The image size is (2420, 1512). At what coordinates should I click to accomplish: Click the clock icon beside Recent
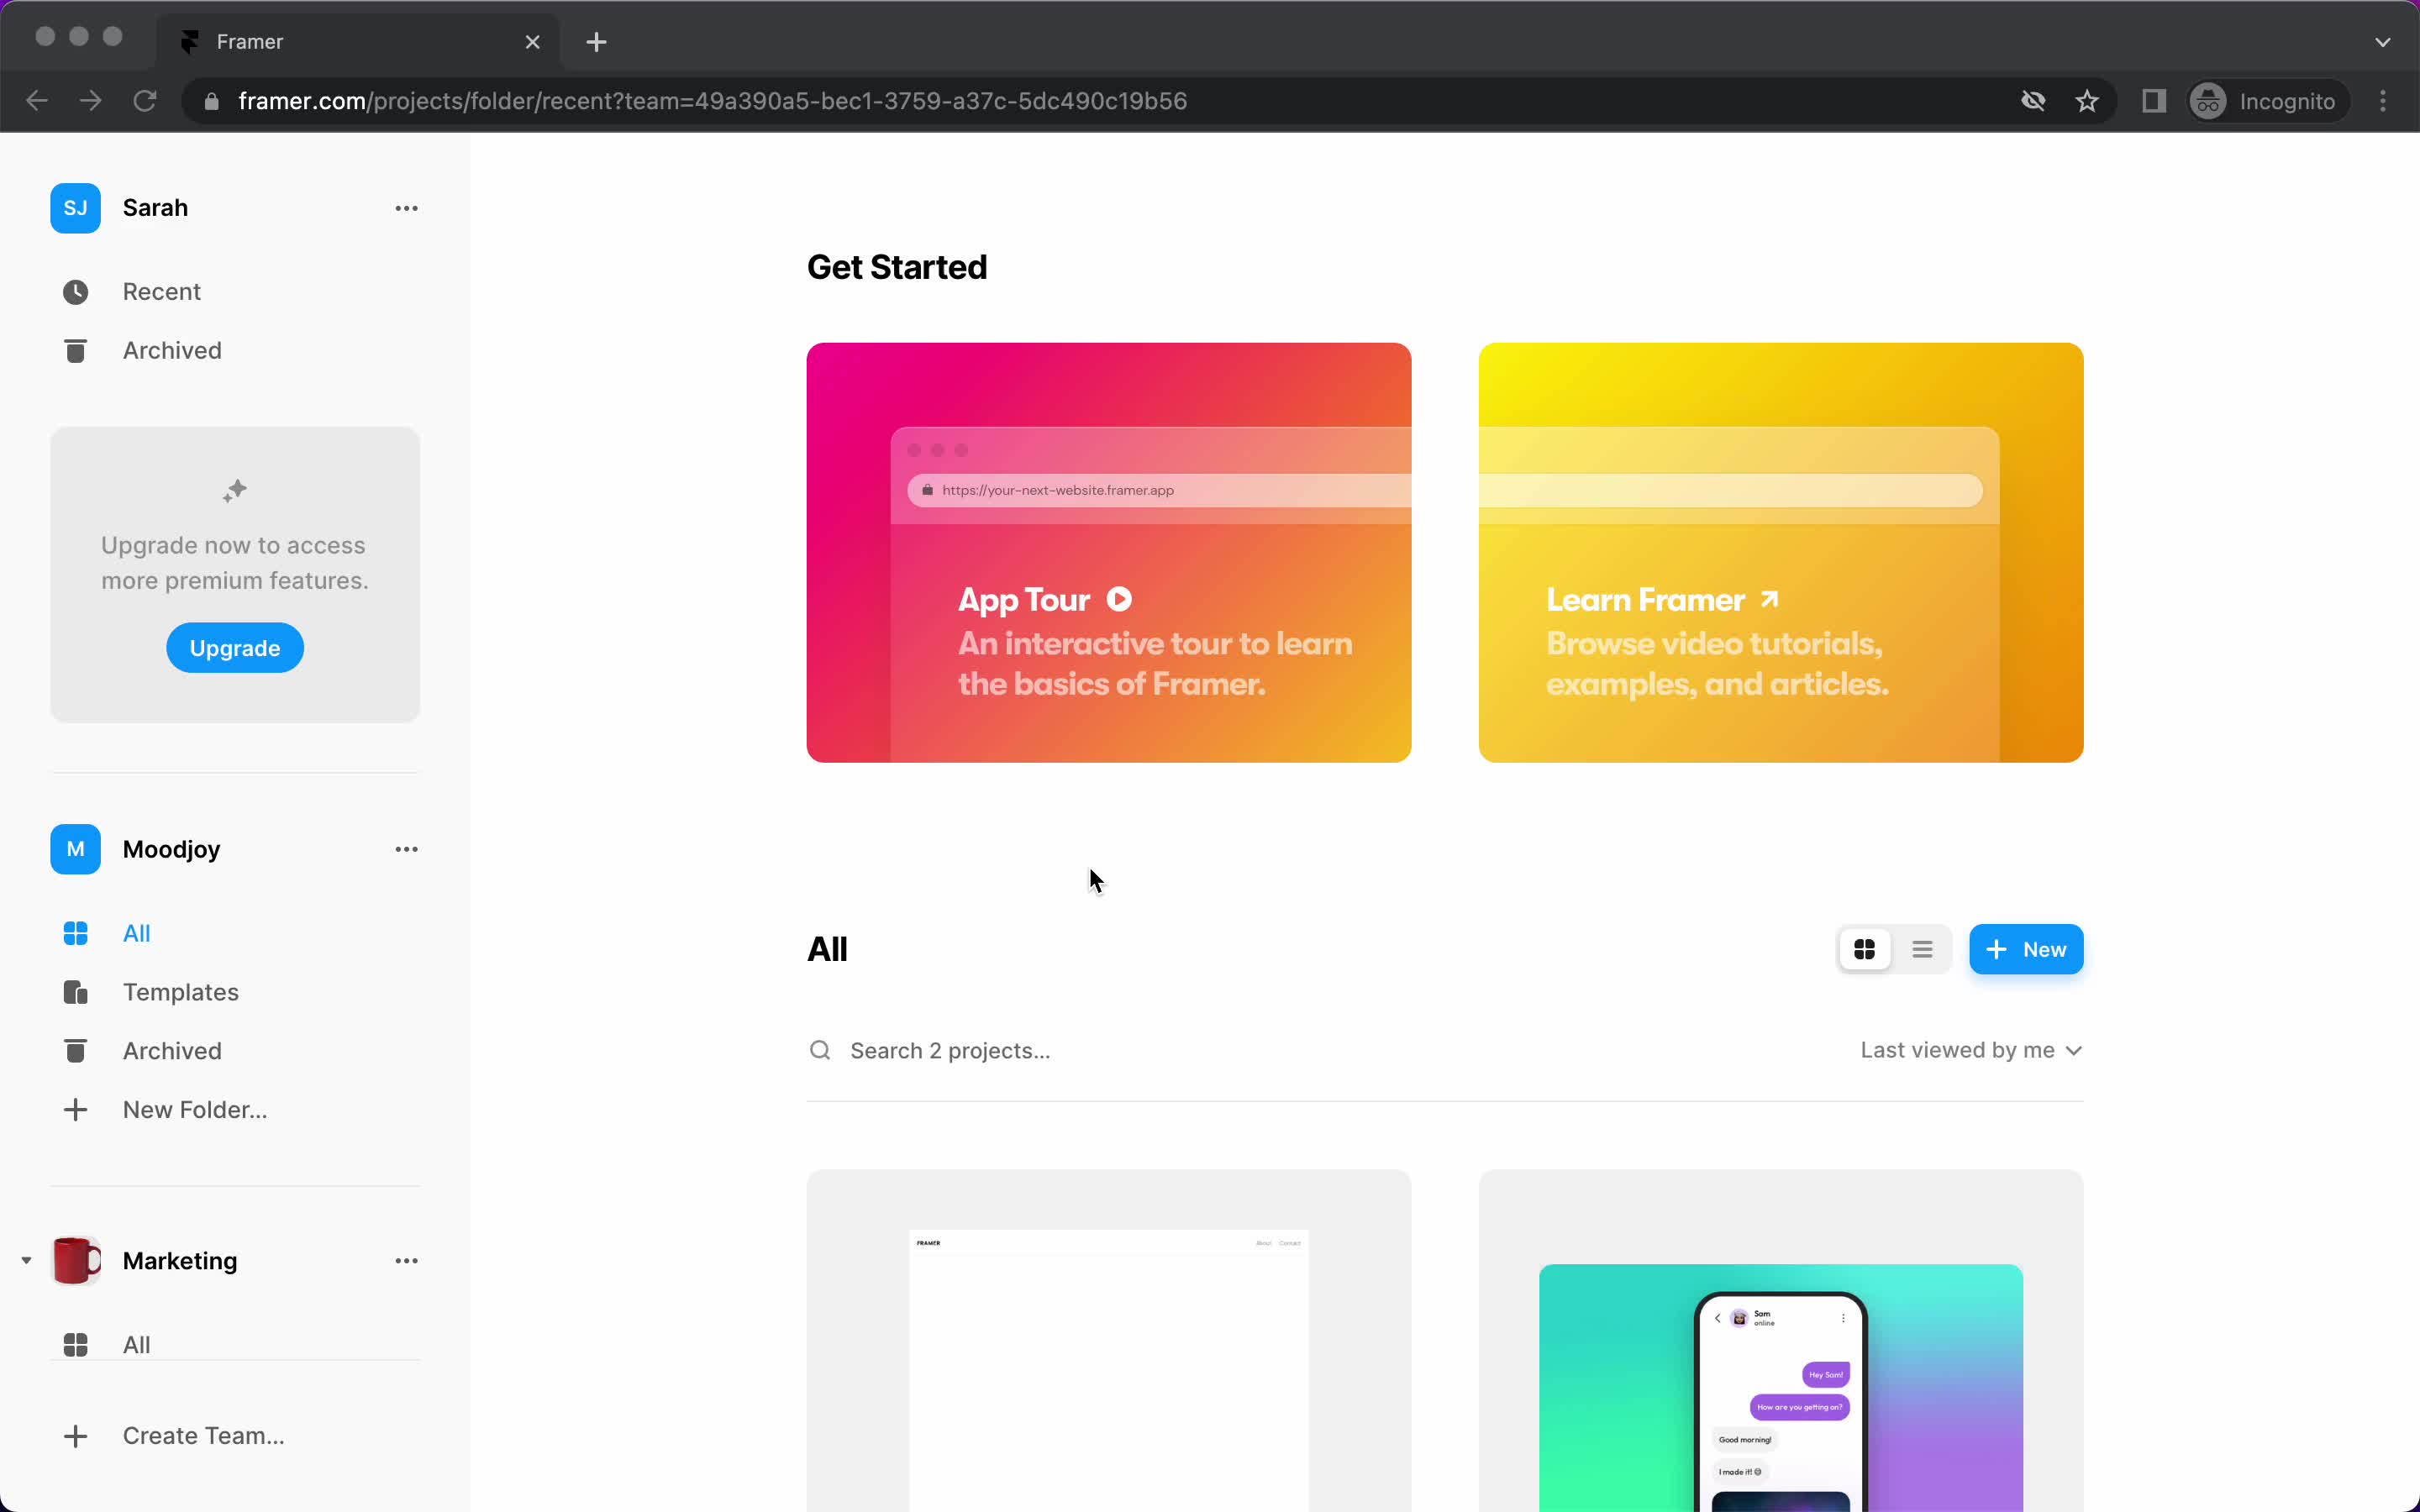click(x=75, y=292)
